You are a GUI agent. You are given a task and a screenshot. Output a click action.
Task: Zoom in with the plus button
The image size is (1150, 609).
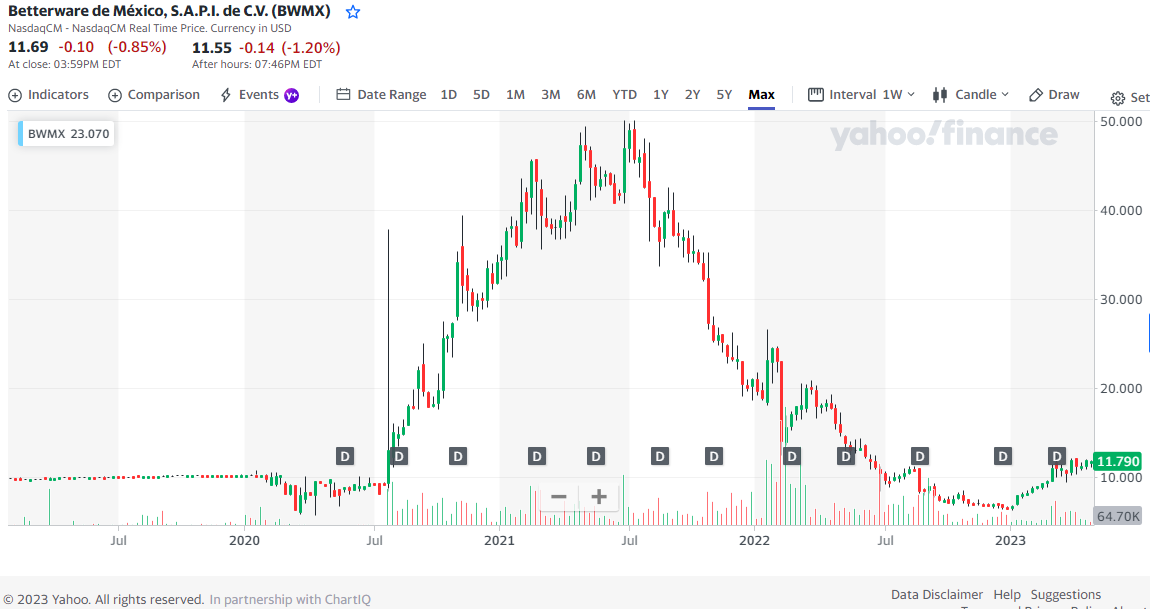599,497
